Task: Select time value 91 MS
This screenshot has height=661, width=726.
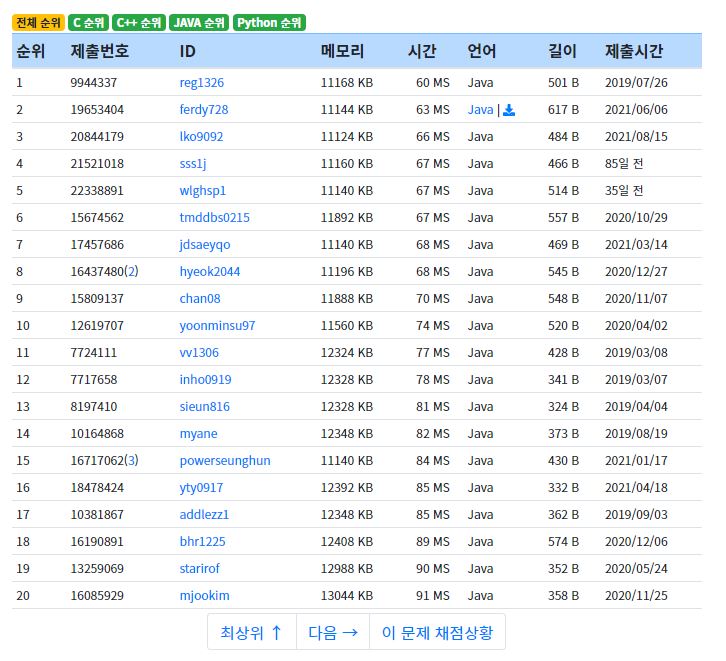Action: 432,596
